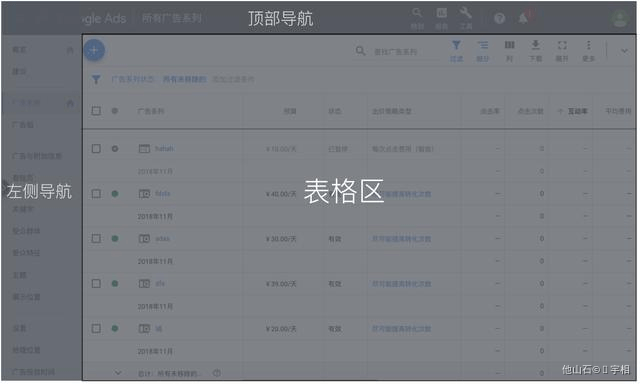The width and height of the screenshot is (640, 384).
Task: Click the campaign status filter chip
Action: (159, 79)
